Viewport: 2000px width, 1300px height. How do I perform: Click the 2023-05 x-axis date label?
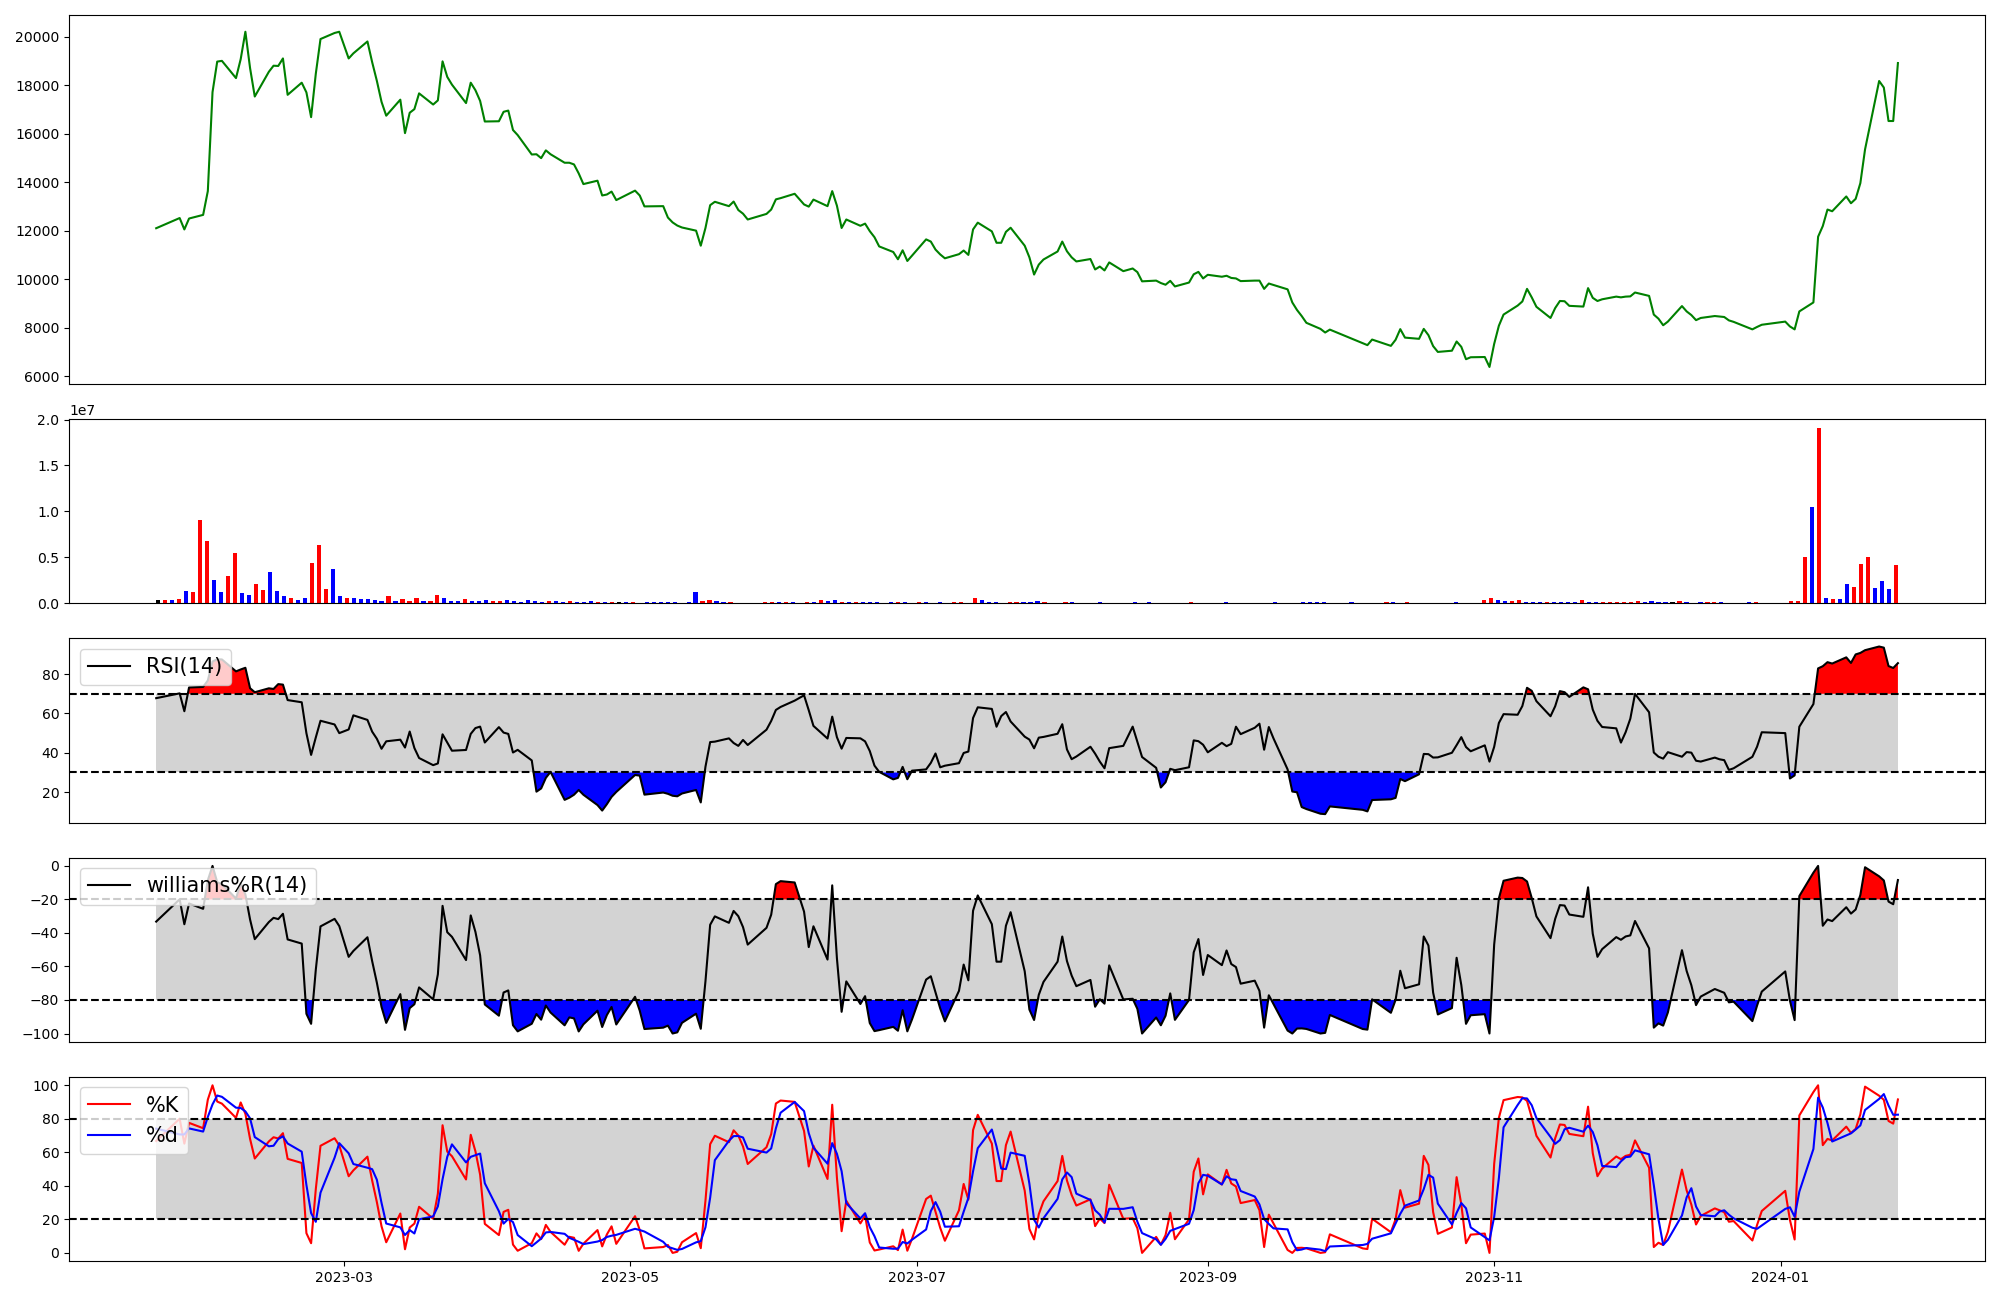tap(630, 1277)
